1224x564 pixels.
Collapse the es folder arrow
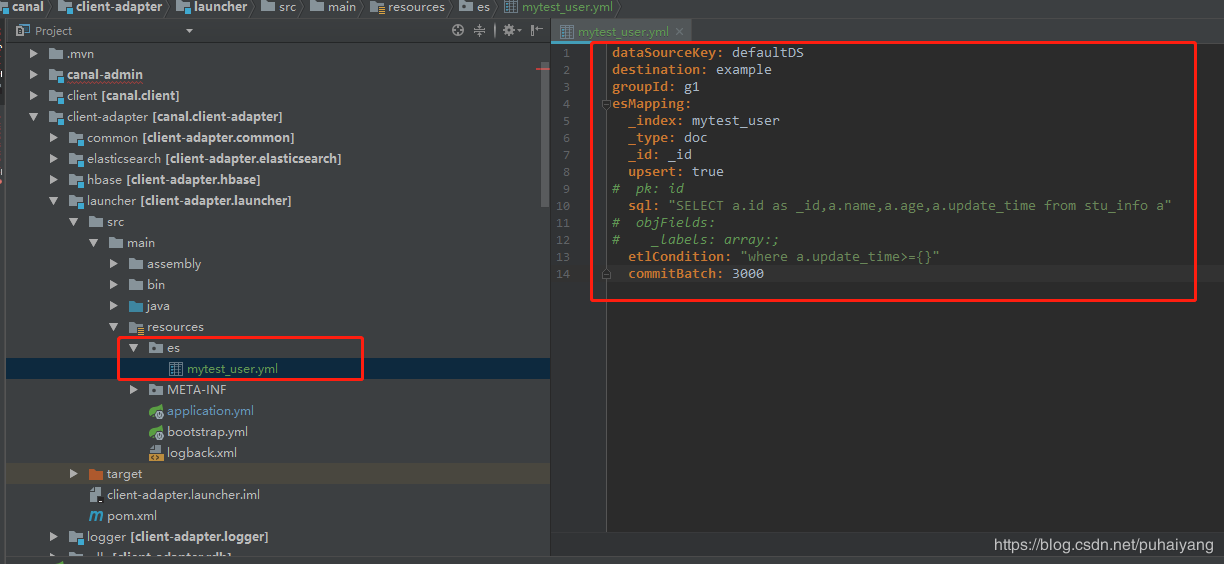pos(134,348)
